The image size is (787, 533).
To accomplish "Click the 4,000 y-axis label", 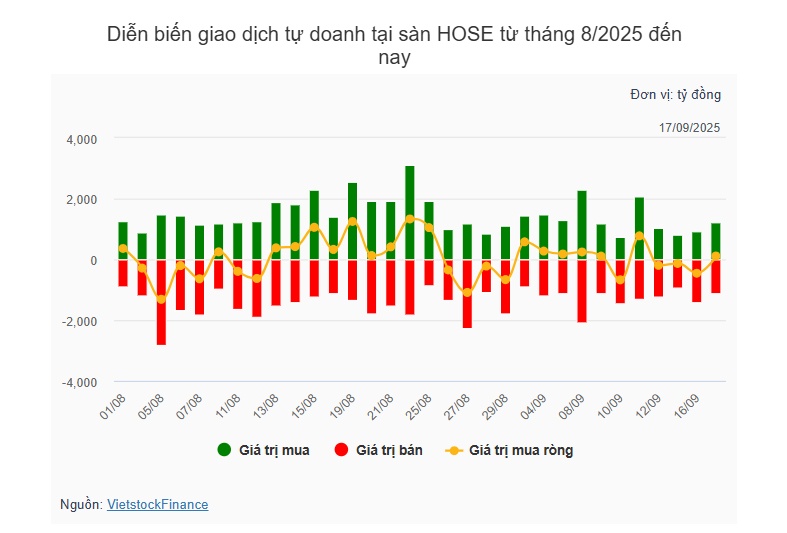I will point(82,140).
